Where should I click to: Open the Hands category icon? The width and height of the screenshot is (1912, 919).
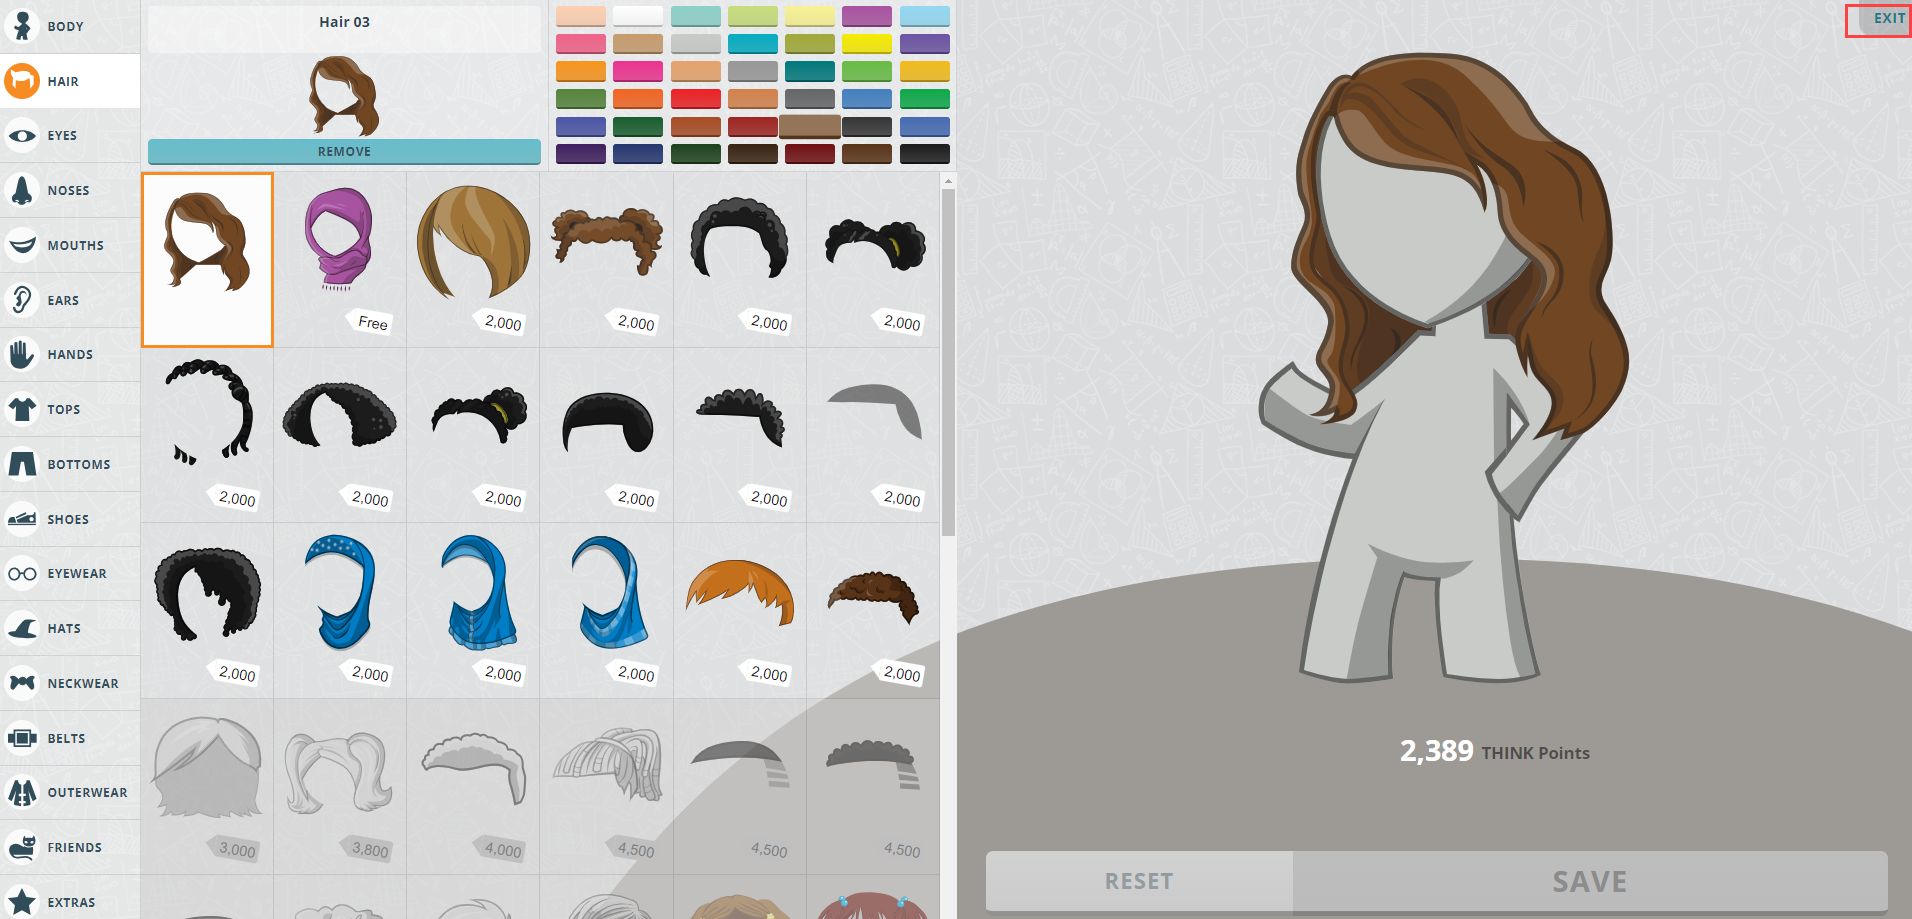click(x=22, y=354)
